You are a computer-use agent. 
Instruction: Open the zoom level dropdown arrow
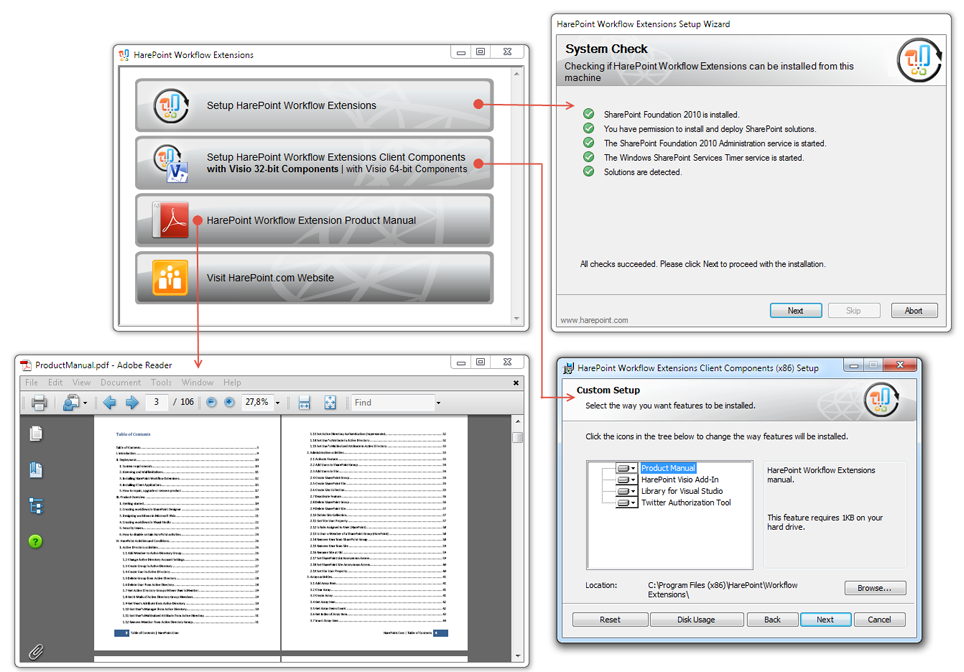click(x=277, y=403)
